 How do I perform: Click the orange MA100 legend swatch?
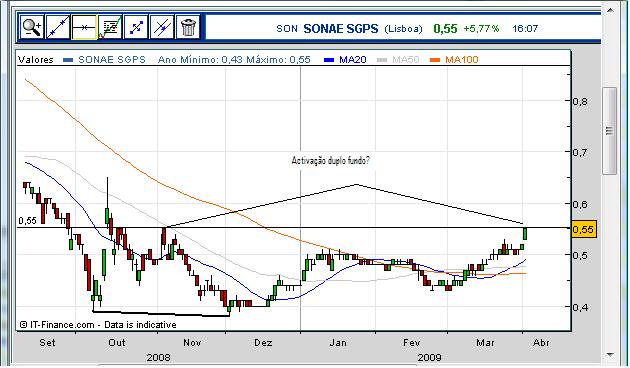click(435, 60)
